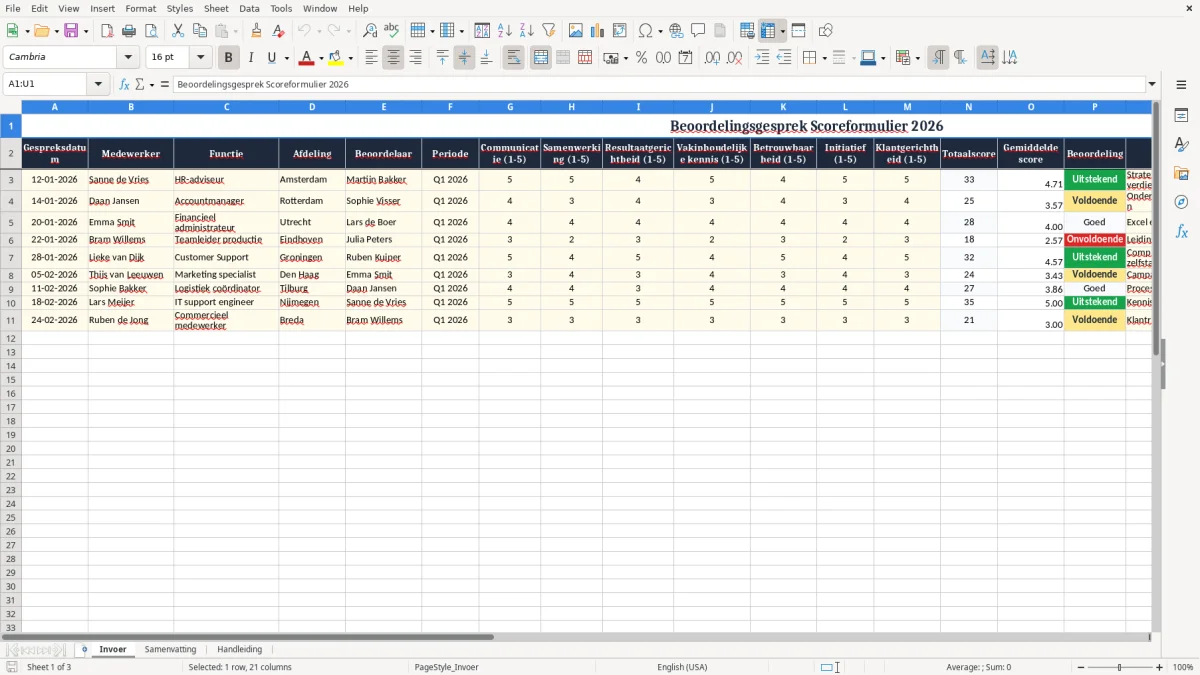The height and width of the screenshot is (675, 1200).
Task: Click the AutoFilter funnel icon
Action: [x=548, y=31]
